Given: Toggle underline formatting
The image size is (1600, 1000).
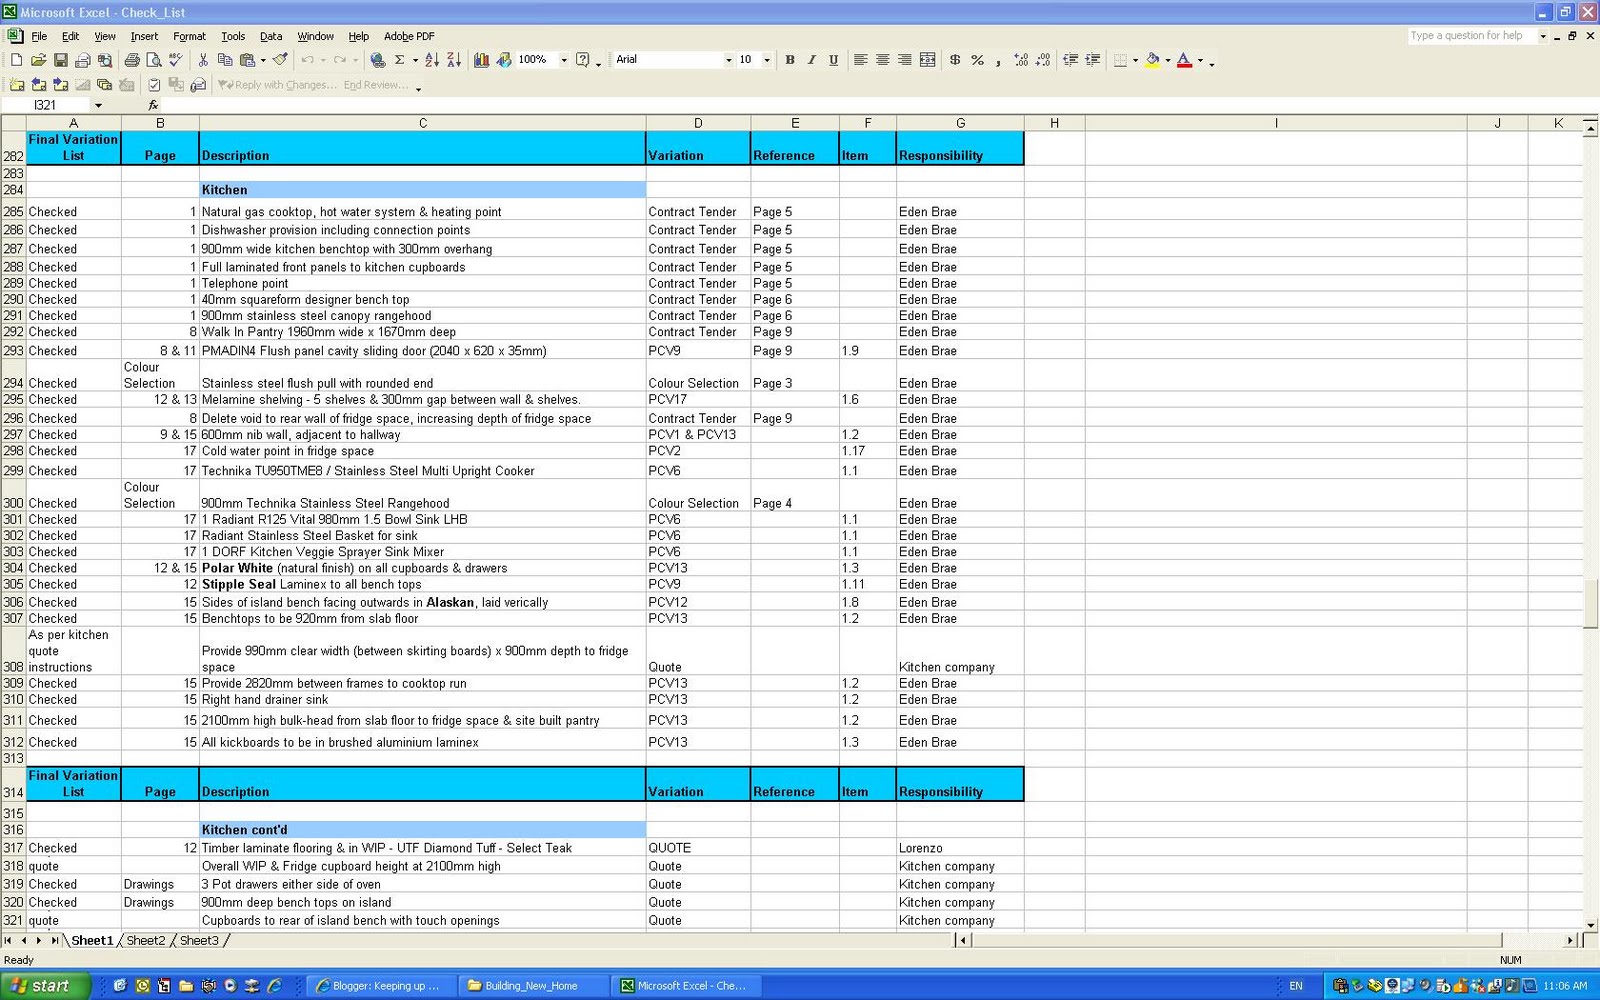Looking at the screenshot, I should coord(834,60).
